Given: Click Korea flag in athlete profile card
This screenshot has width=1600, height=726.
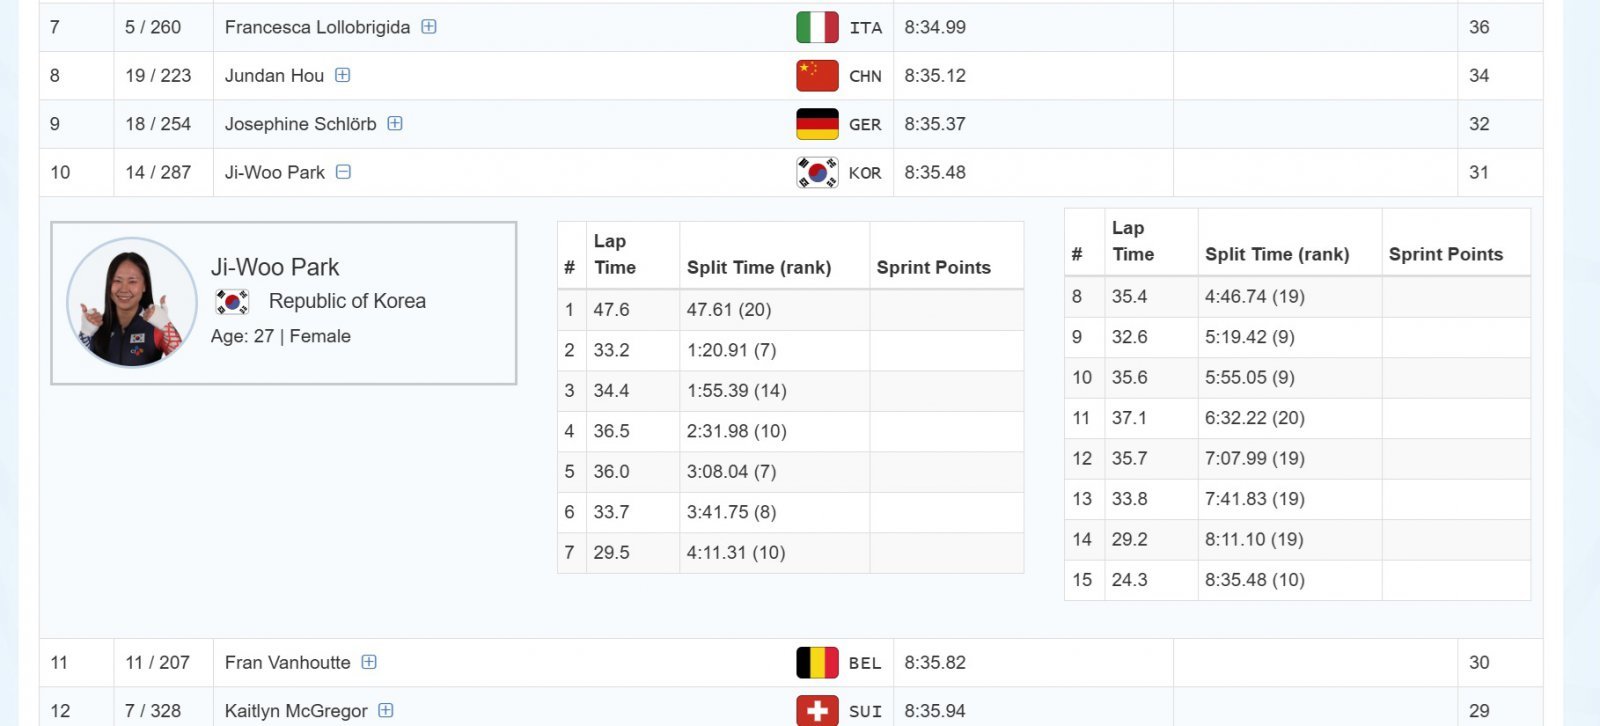Looking at the screenshot, I should 232,301.
